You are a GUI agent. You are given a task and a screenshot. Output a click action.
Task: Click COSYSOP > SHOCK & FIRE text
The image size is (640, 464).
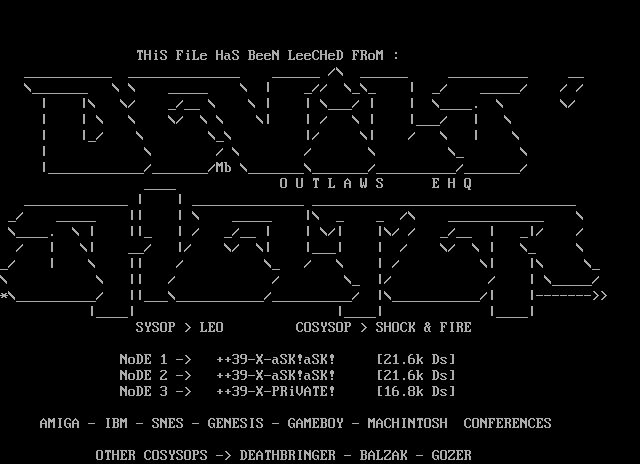tap(383, 327)
